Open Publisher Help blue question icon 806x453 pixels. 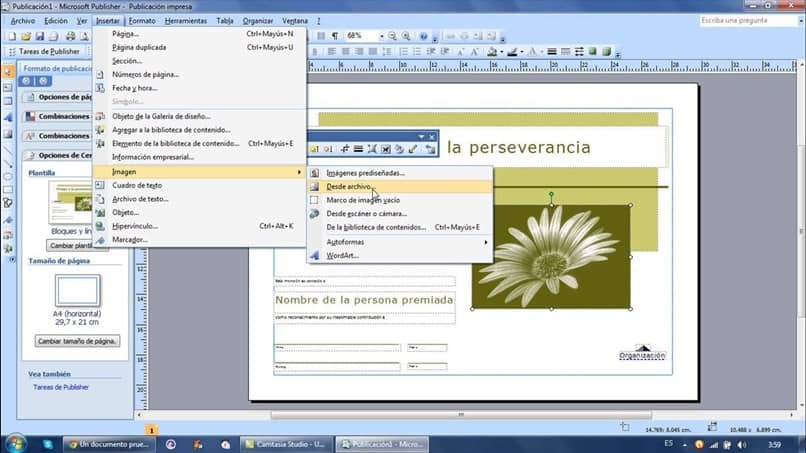[x=423, y=36]
